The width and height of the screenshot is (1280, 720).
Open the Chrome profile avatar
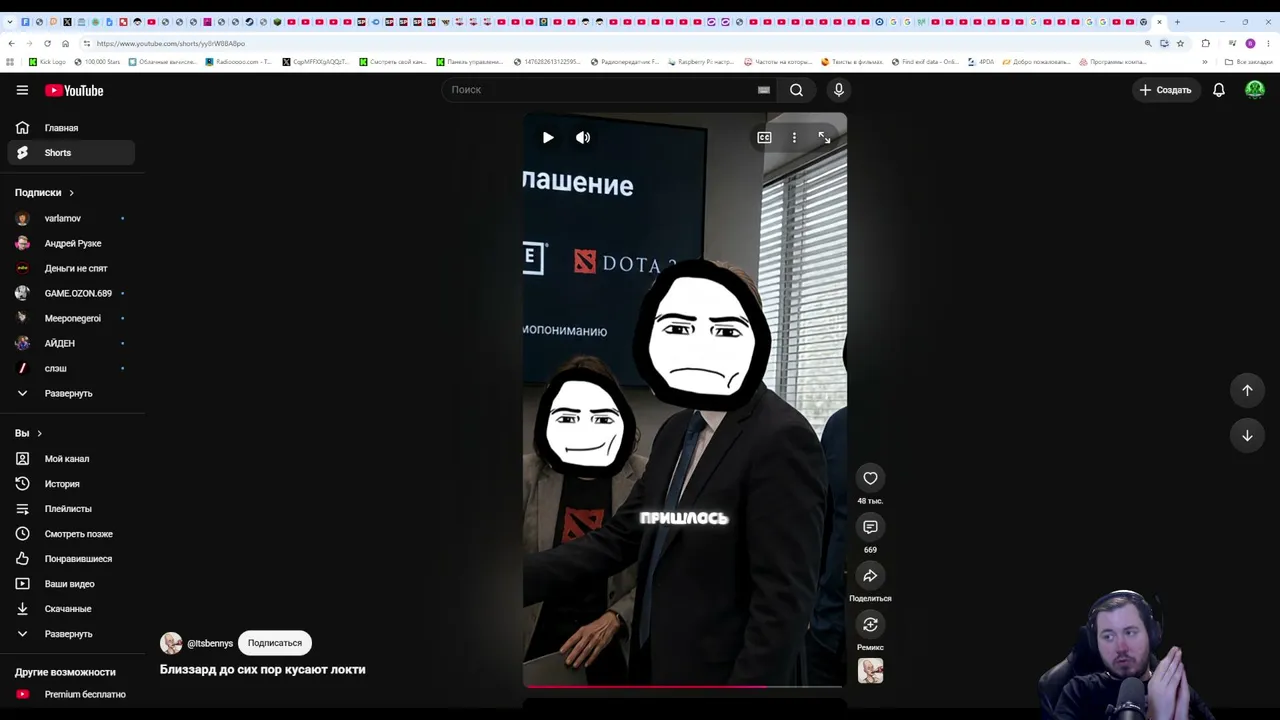click(x=1250, y=43)
